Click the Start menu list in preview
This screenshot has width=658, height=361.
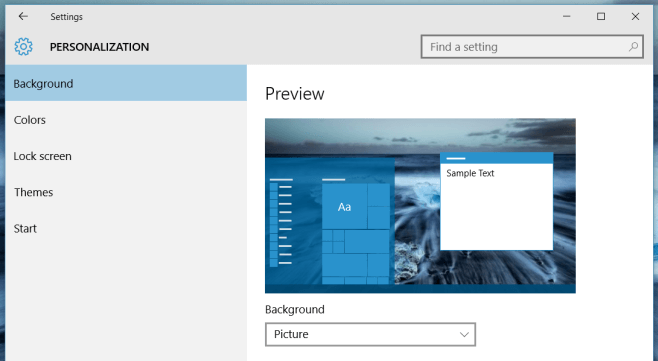coord(281,222)
